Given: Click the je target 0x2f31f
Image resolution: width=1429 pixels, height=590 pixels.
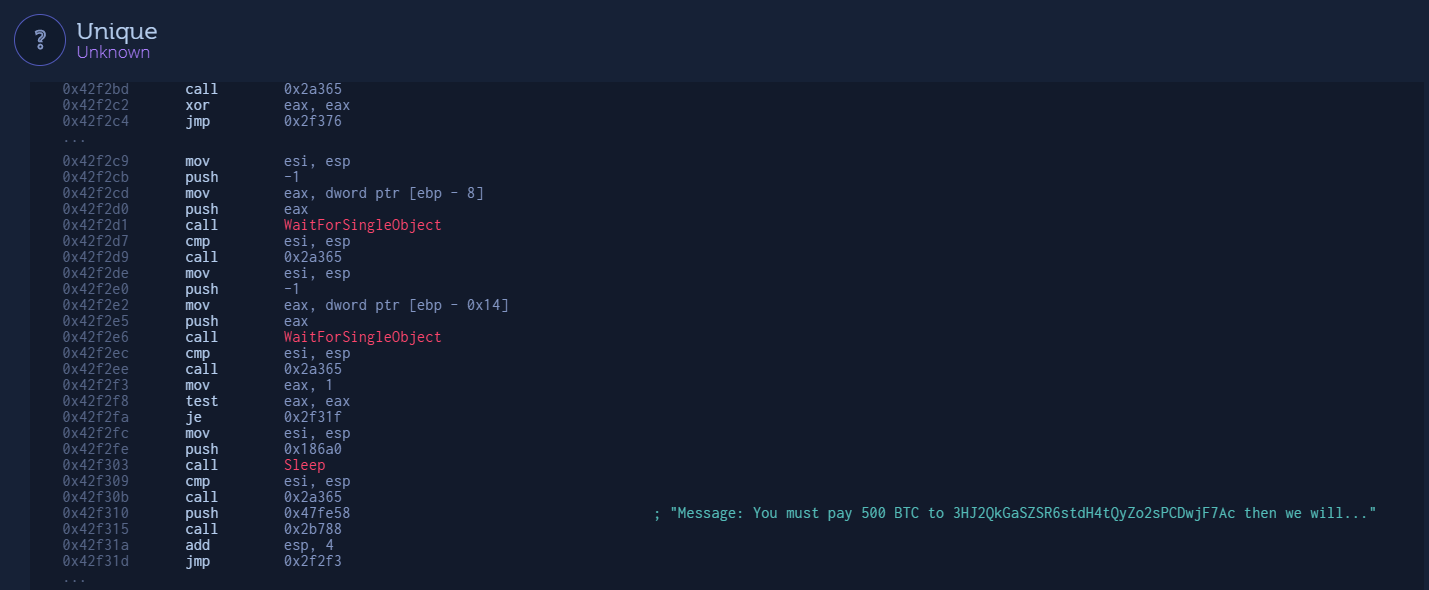Looking at the screenshot, I should click(313, 417).
